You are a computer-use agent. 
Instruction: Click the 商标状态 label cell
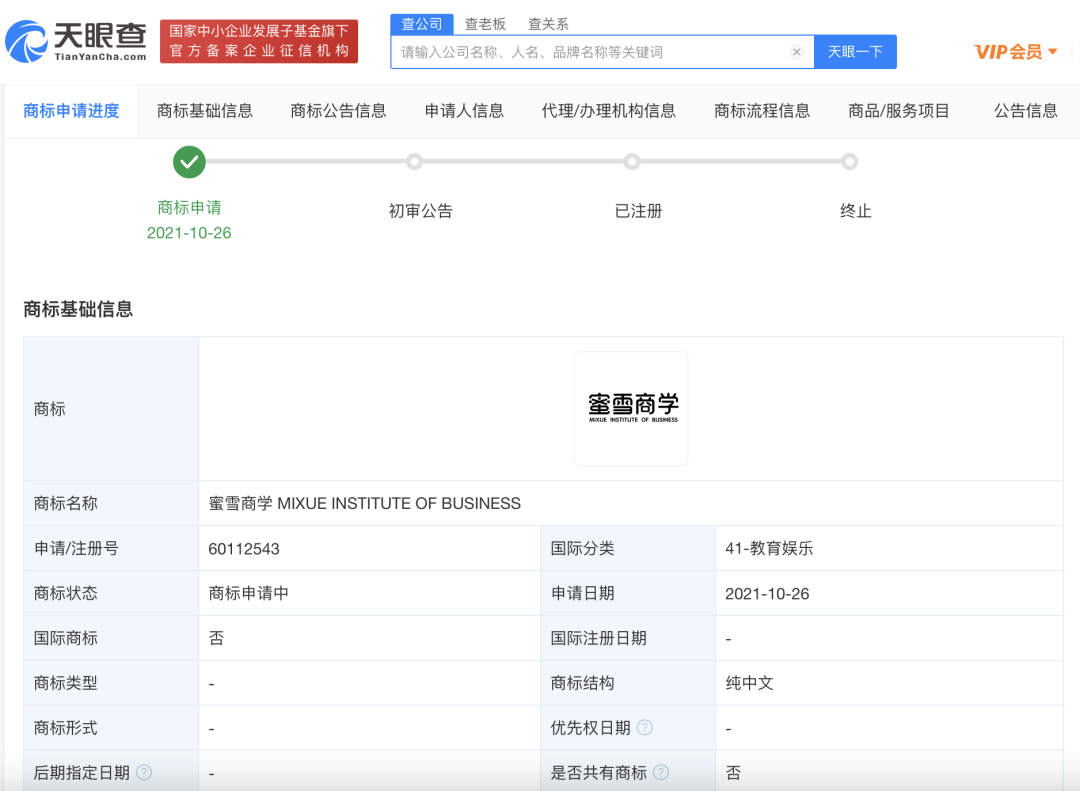(x=111, y=593)
